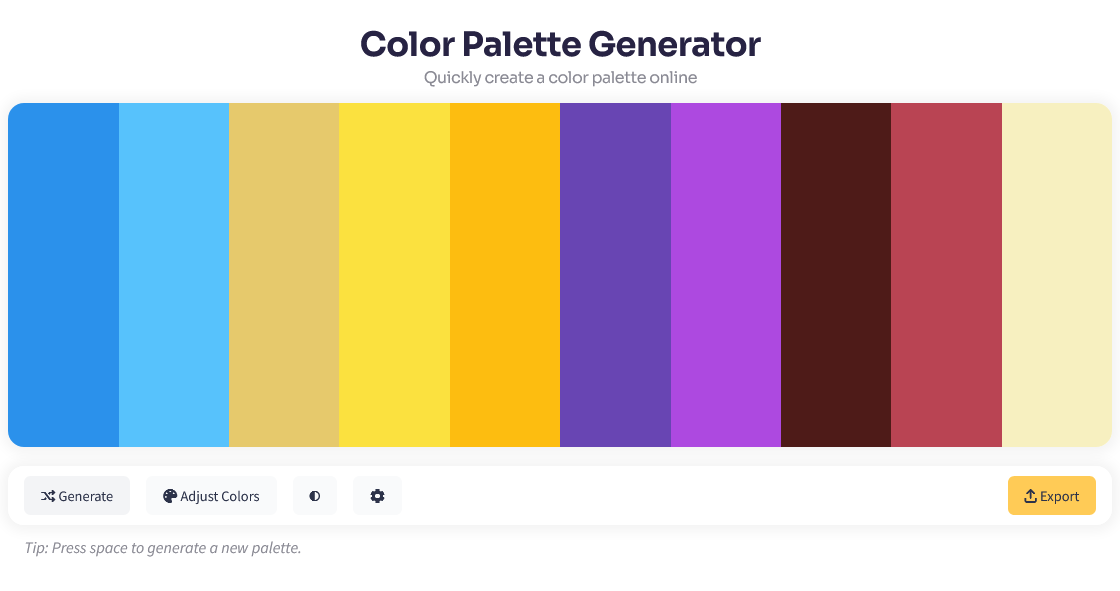The image size is (1120, 591).
Task: Click the shuffle icon on Generate
Action: pyautogui.click(x=48, y=496)
